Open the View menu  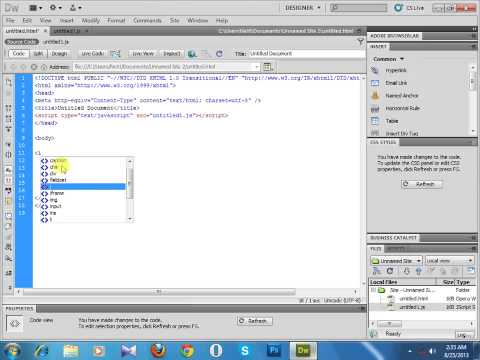click(45, 21)
